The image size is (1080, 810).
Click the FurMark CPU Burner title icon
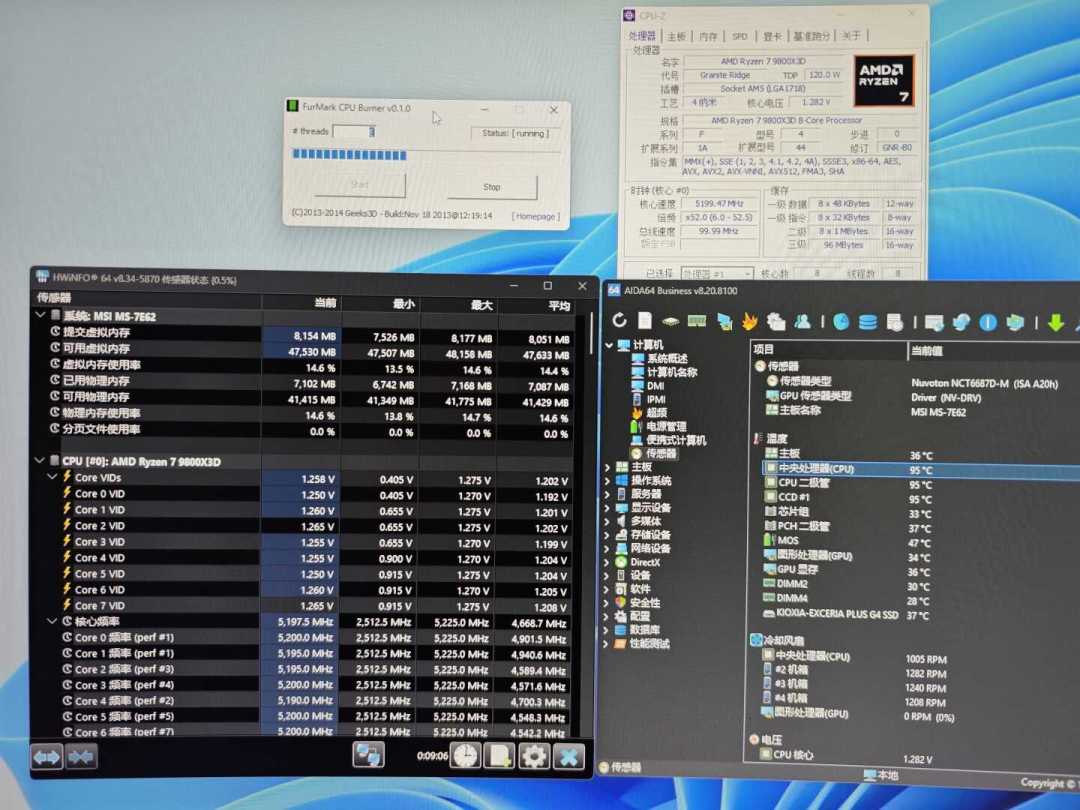coord(293,107)
